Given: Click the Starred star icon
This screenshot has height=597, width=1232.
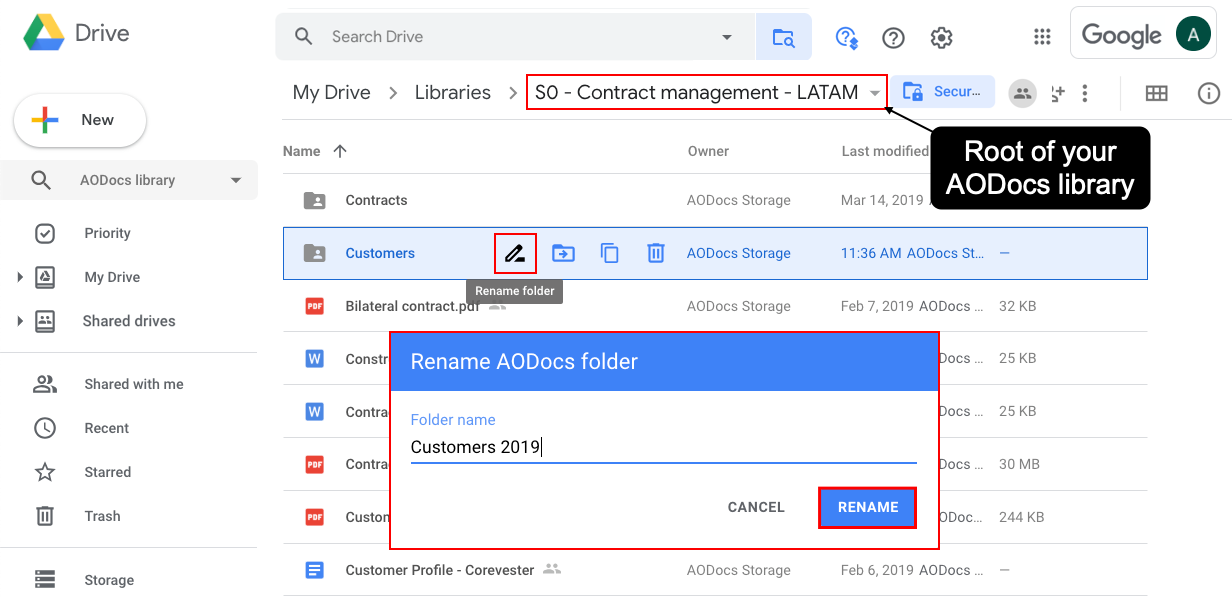Looking at the screenshot, I should (x=45, y=472).
